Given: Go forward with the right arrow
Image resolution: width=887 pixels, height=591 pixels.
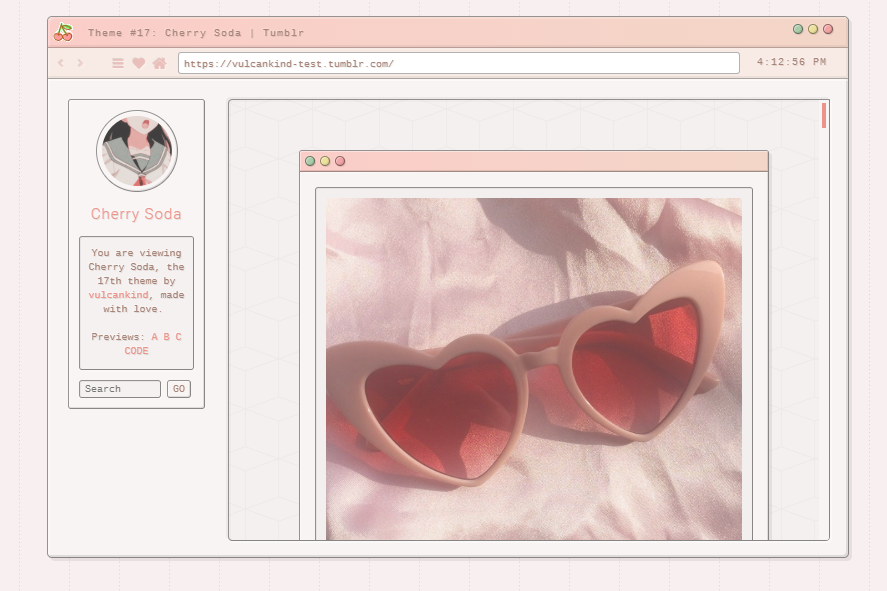Looking at the screenshot, I should coord(80,63).
